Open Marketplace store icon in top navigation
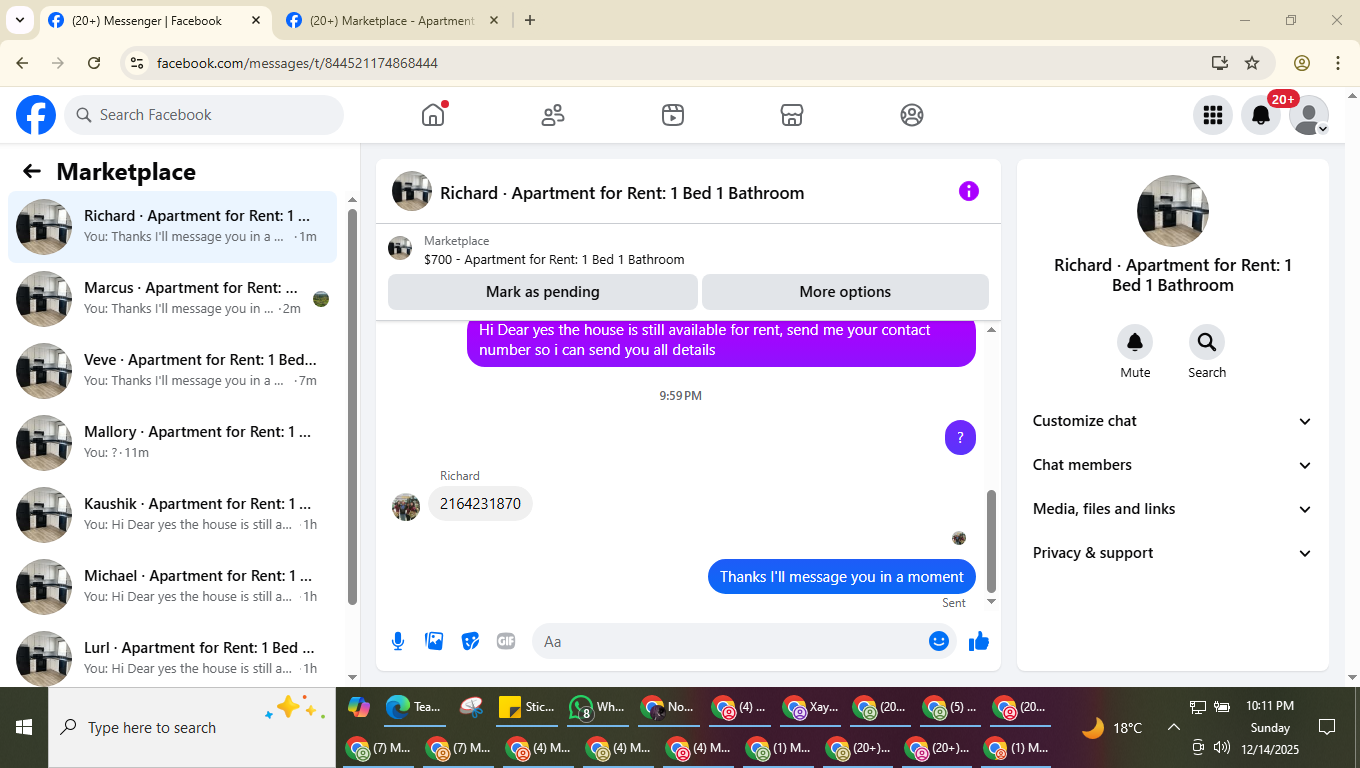This screenshot has height=768, width=1360. [792, 115]
